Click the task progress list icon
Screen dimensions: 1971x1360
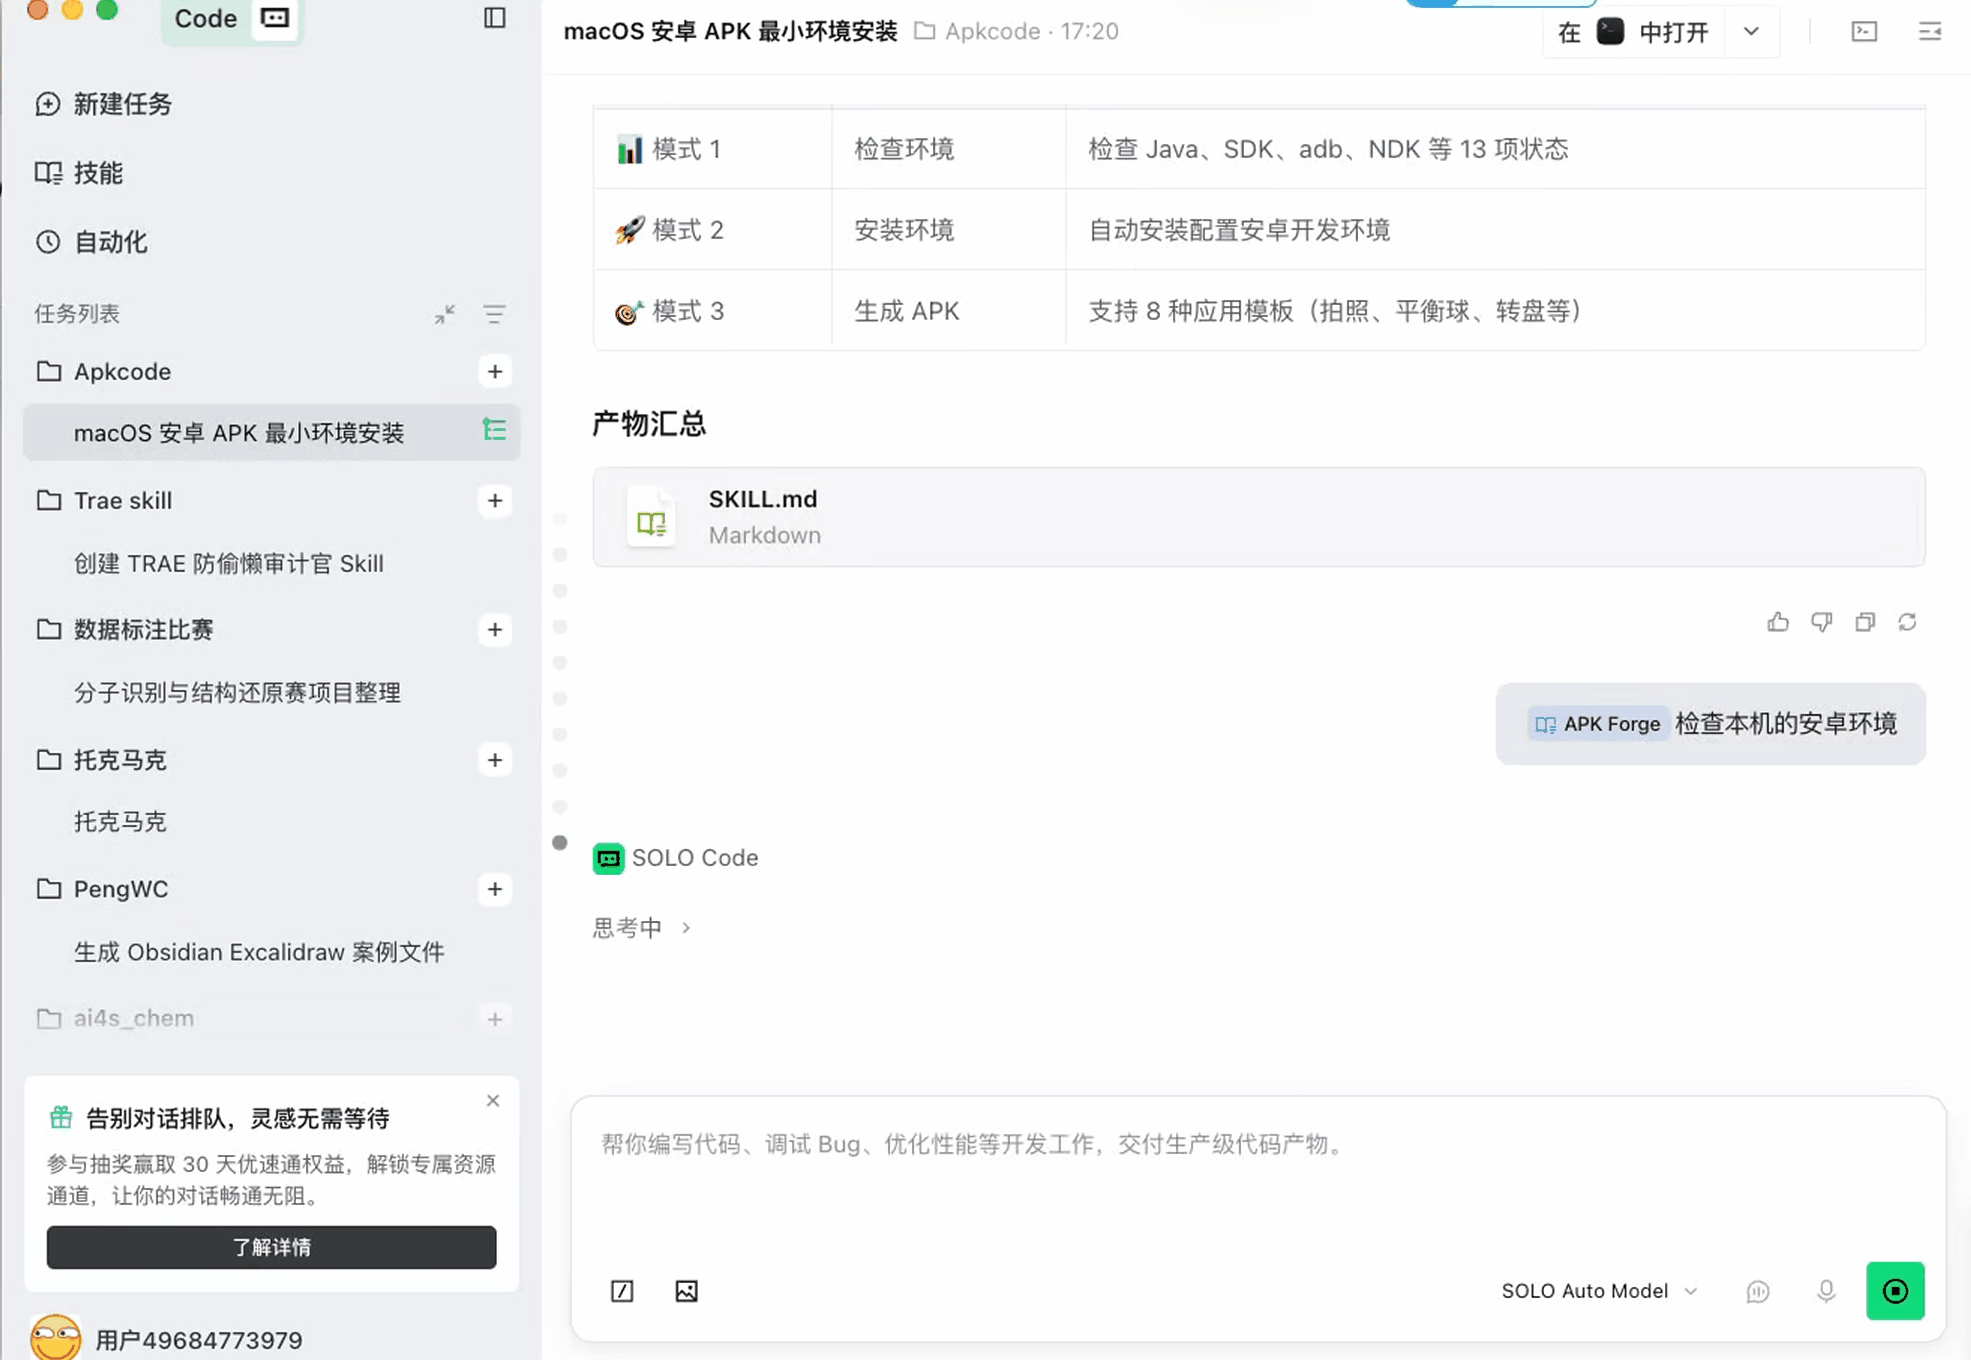[494, 430]
